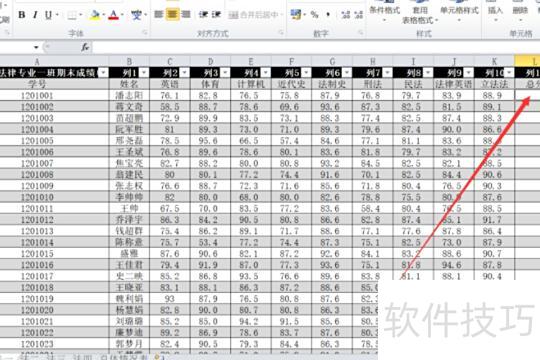Screen dimensions: 540x360
Task: Open the underline style dropdown arrow
Action: pyautogui.click(x=57, y=15)
